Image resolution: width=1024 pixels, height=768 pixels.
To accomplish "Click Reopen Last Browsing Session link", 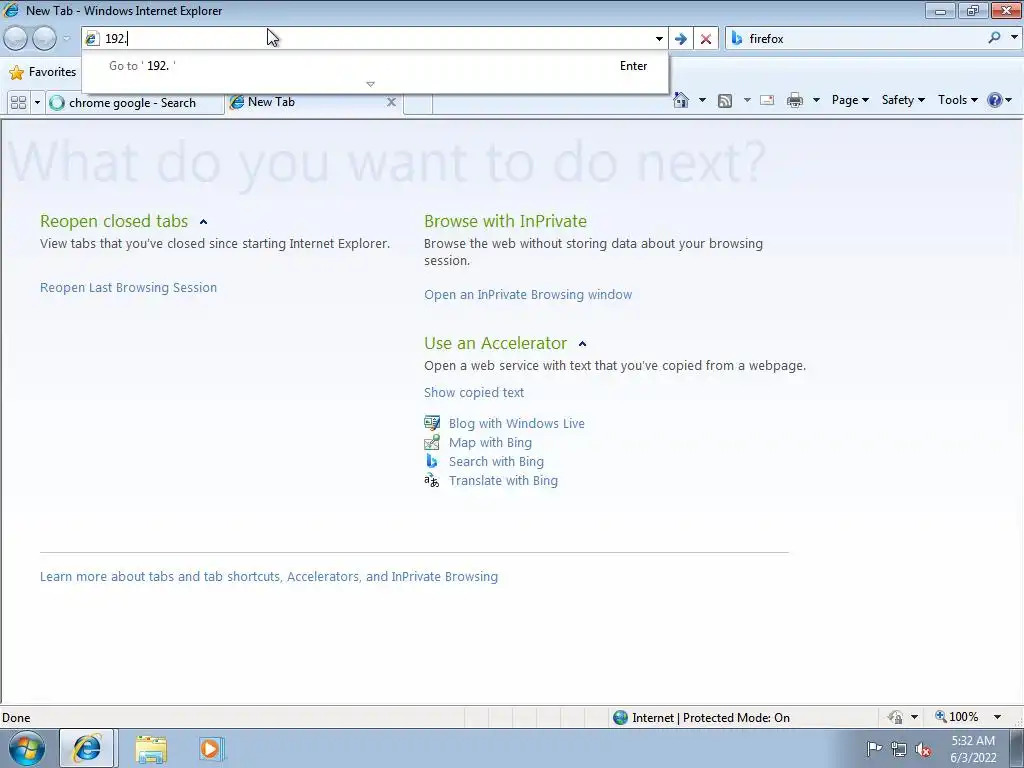I will (128, 287).
